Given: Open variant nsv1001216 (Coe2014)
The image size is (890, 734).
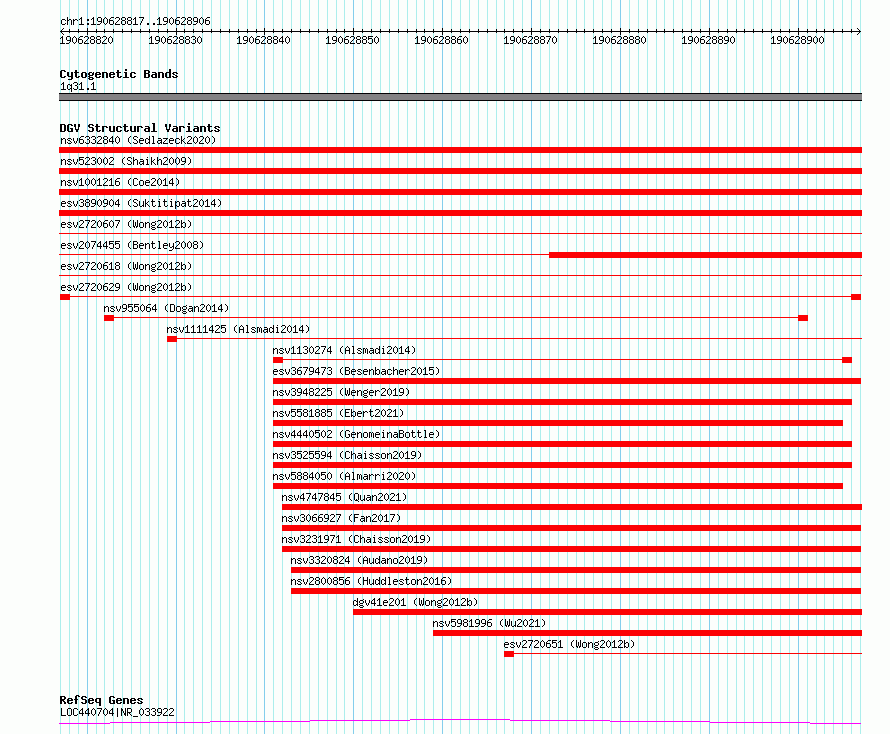Looking at the screenshot, I should click(120, 182).
